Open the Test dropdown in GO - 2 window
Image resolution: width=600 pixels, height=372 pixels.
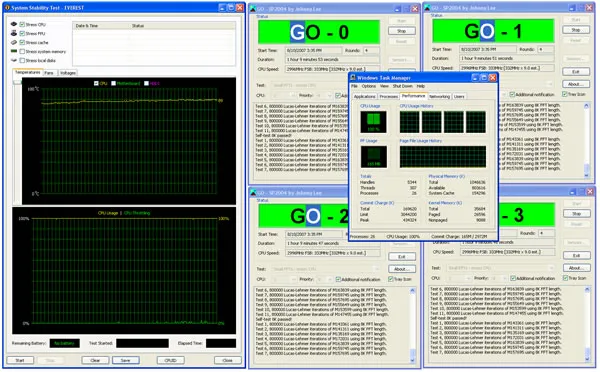pos(325,269)
